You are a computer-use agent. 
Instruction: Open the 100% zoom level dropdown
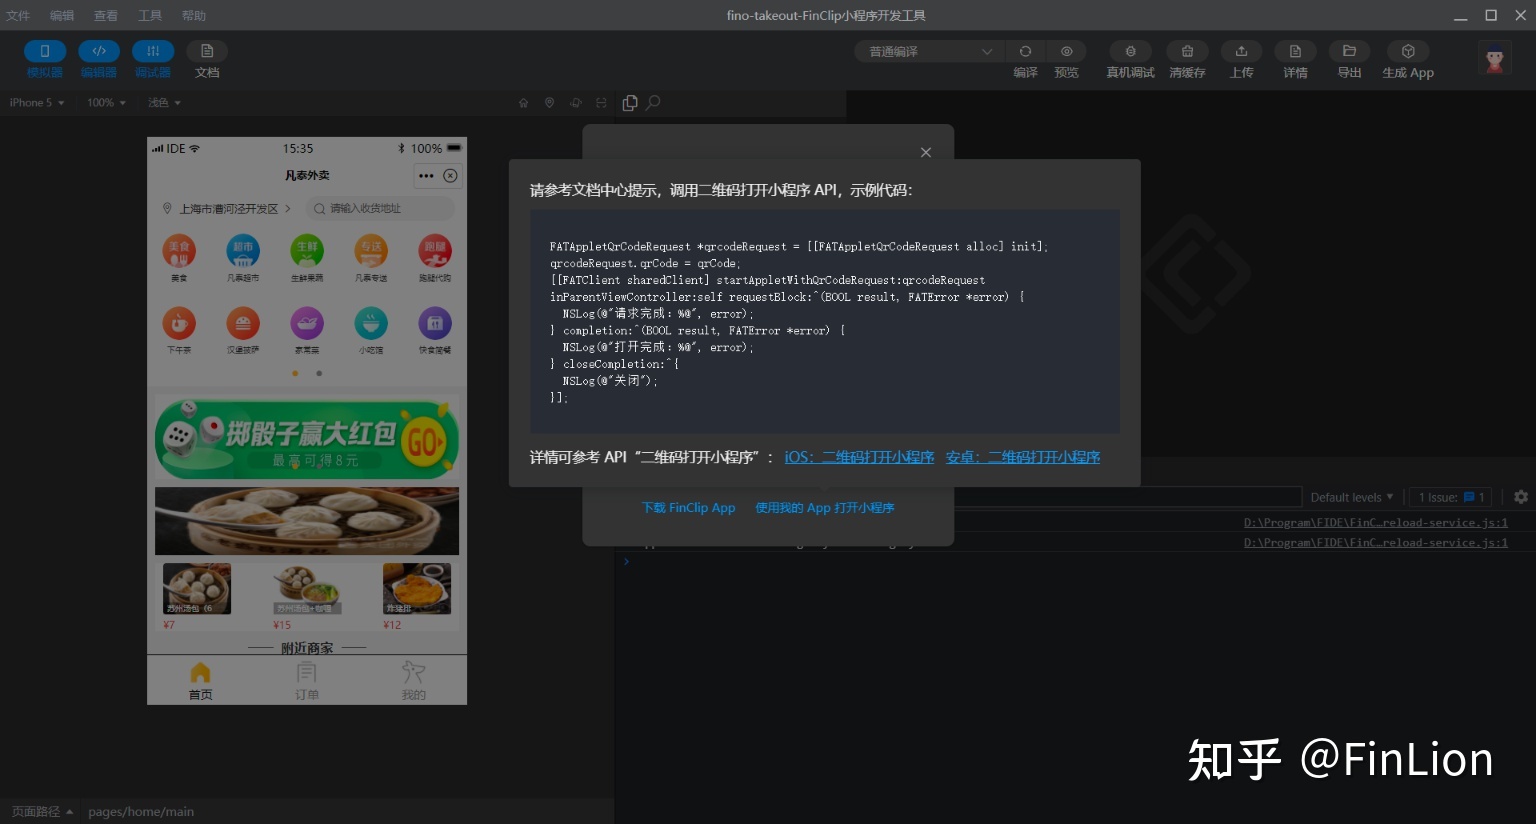pos(106,103)
